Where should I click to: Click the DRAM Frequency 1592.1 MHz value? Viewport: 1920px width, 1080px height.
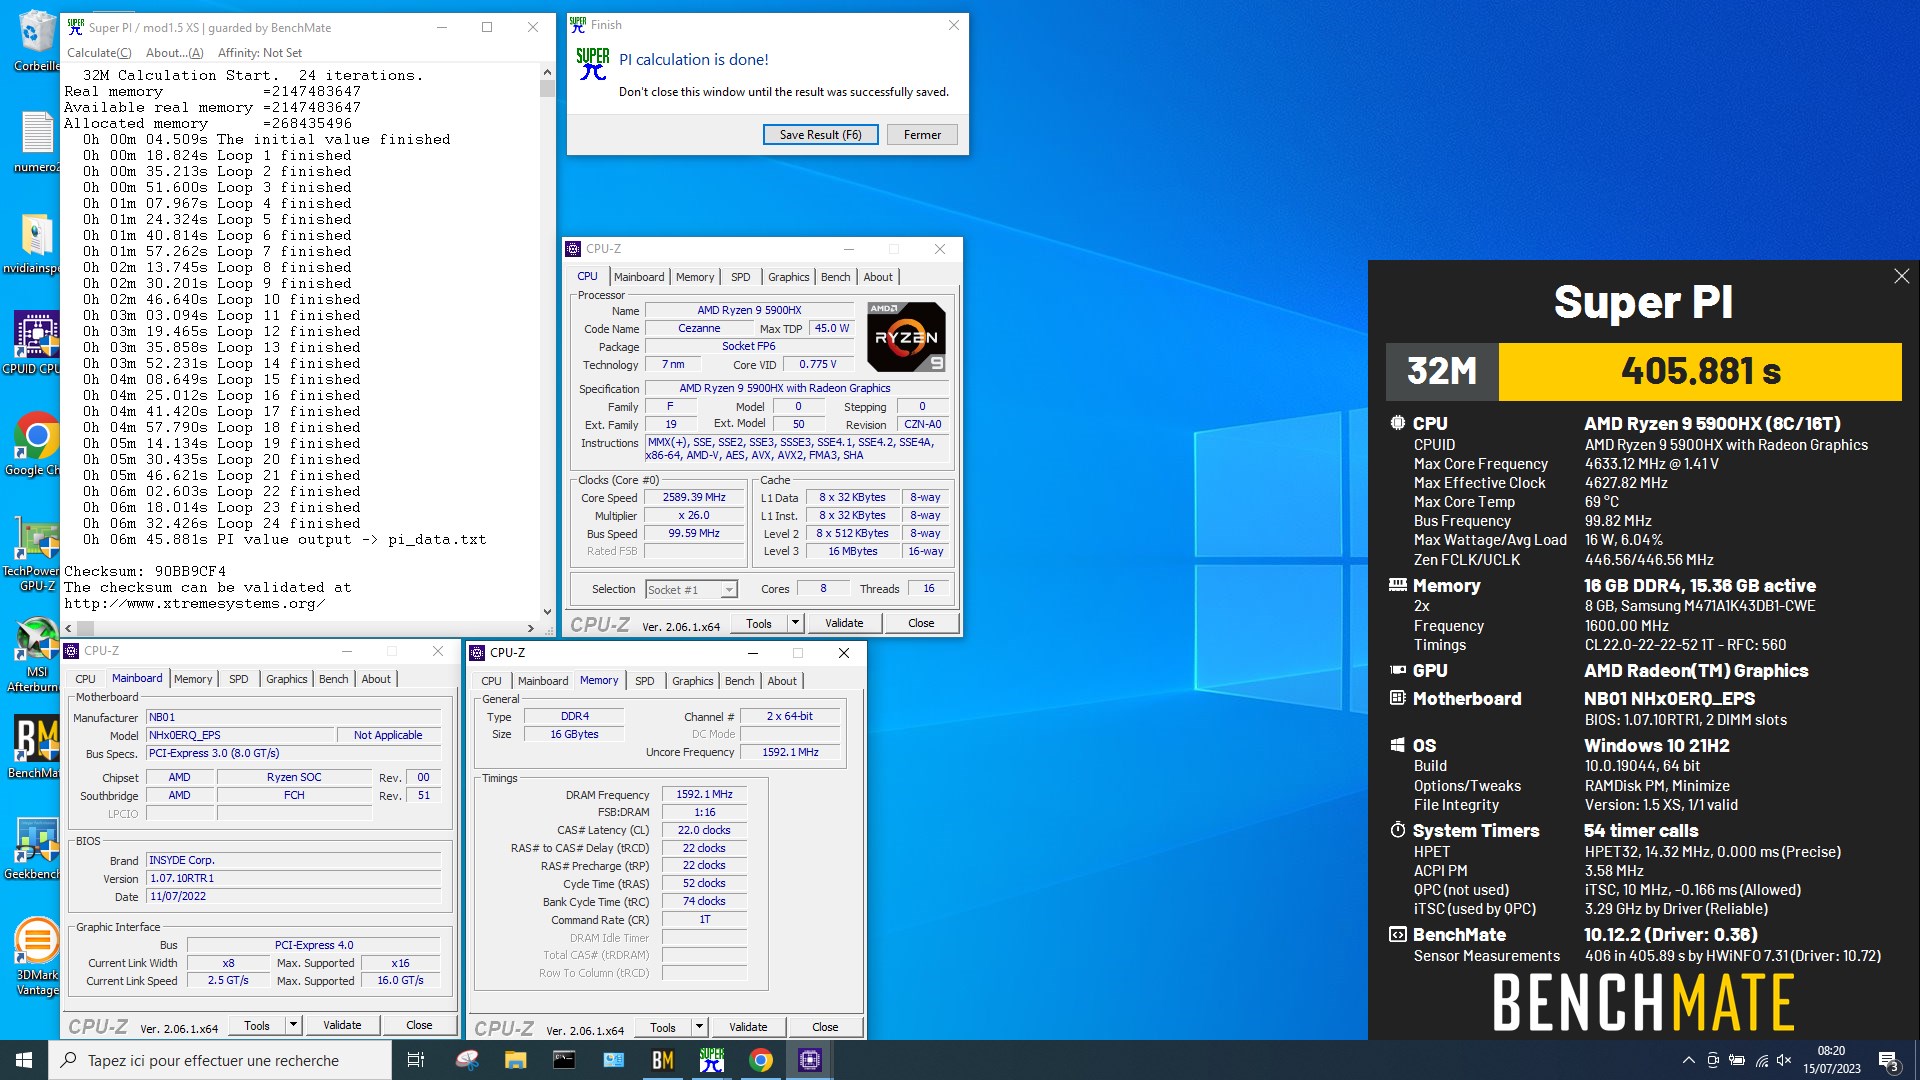[x=704, y=794]
